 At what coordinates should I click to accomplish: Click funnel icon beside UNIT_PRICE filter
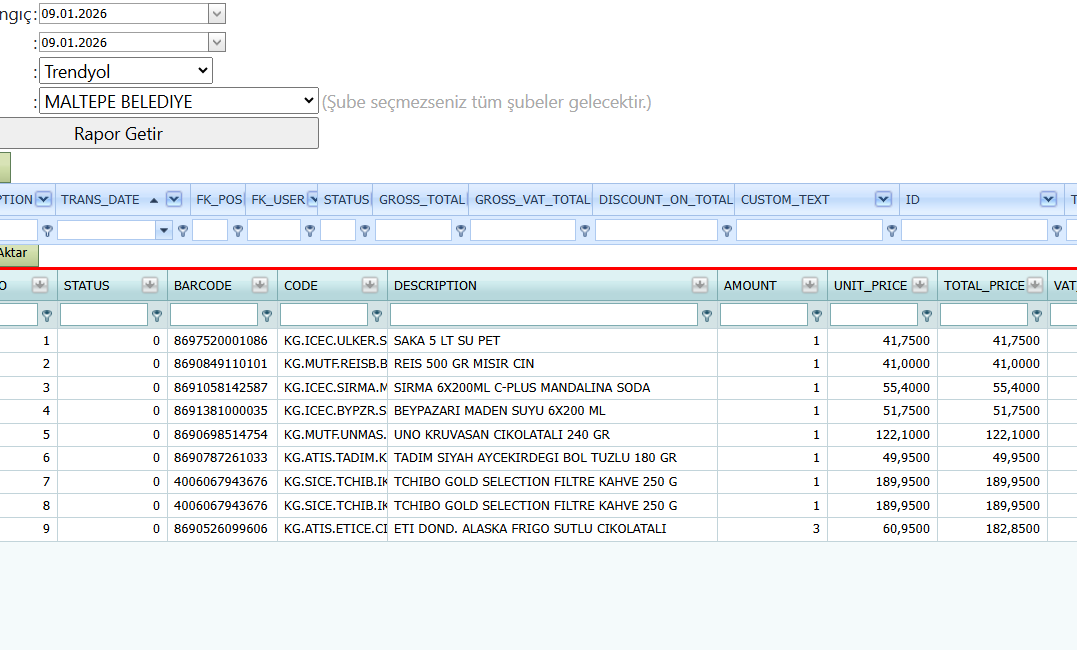[x=927, y=315]
